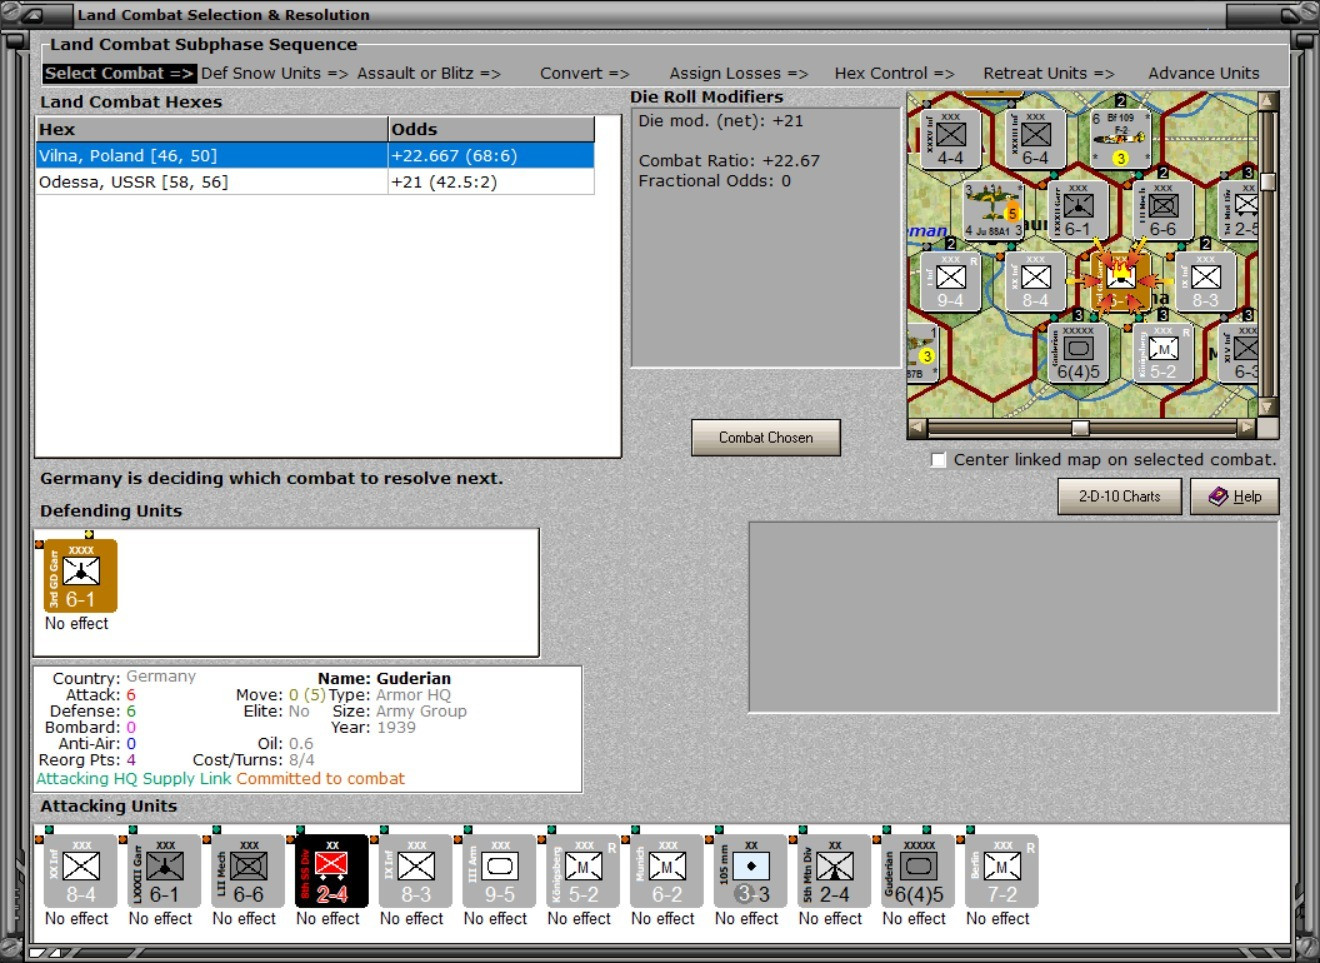Click the Retreat Units subphase step
The image size is (1320, 963).
point(1048,73)
